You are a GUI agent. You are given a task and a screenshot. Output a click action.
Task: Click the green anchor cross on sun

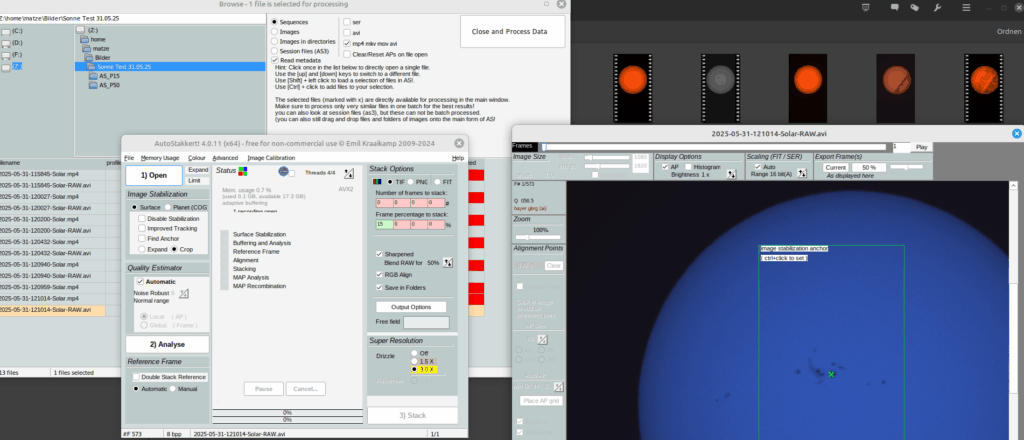coord(831,374)
